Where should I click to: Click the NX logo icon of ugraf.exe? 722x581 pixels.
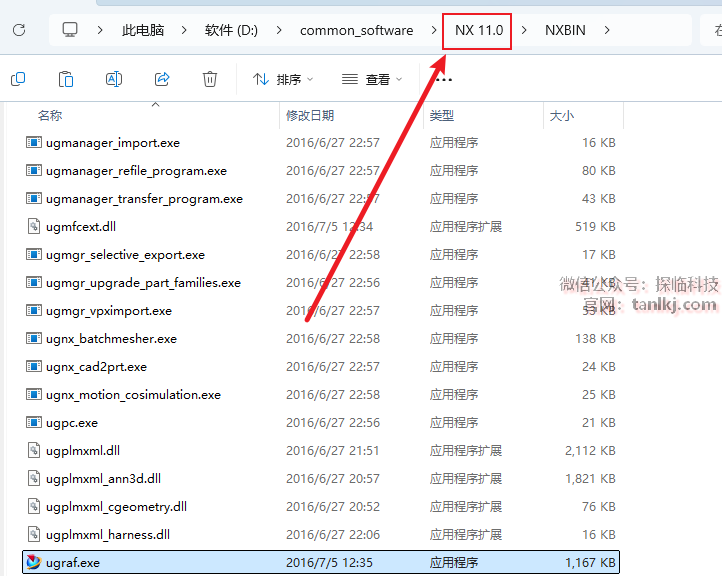[x=34, y=562]
